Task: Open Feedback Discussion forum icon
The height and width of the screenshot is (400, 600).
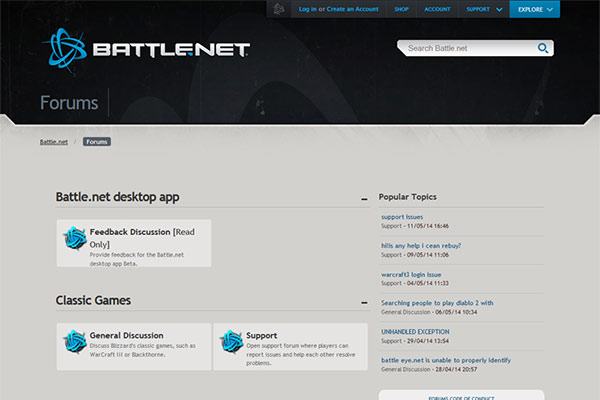Action: tap(74, 238)
